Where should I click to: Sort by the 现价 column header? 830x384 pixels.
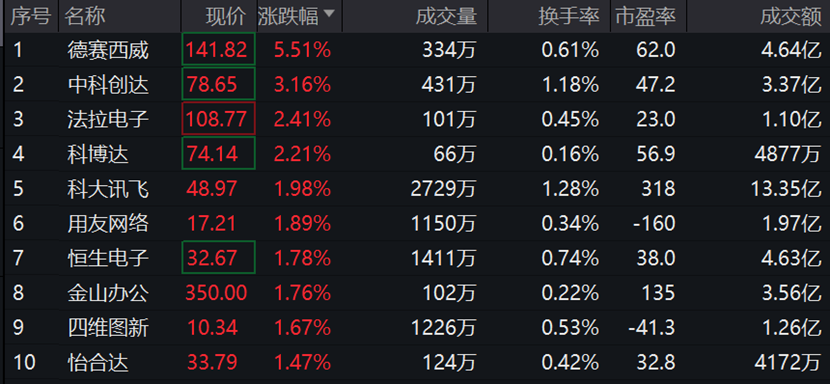(226, 16)
